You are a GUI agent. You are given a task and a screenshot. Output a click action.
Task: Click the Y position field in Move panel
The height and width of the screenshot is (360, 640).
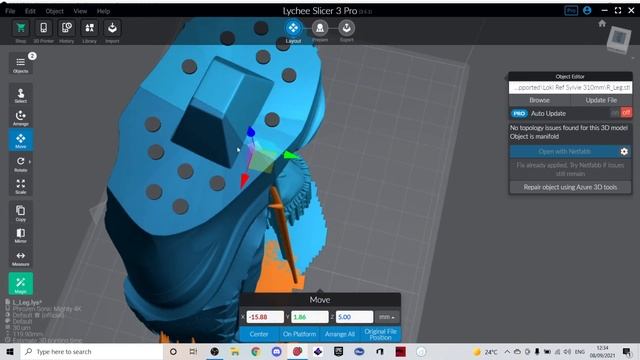tap(309, 317)
